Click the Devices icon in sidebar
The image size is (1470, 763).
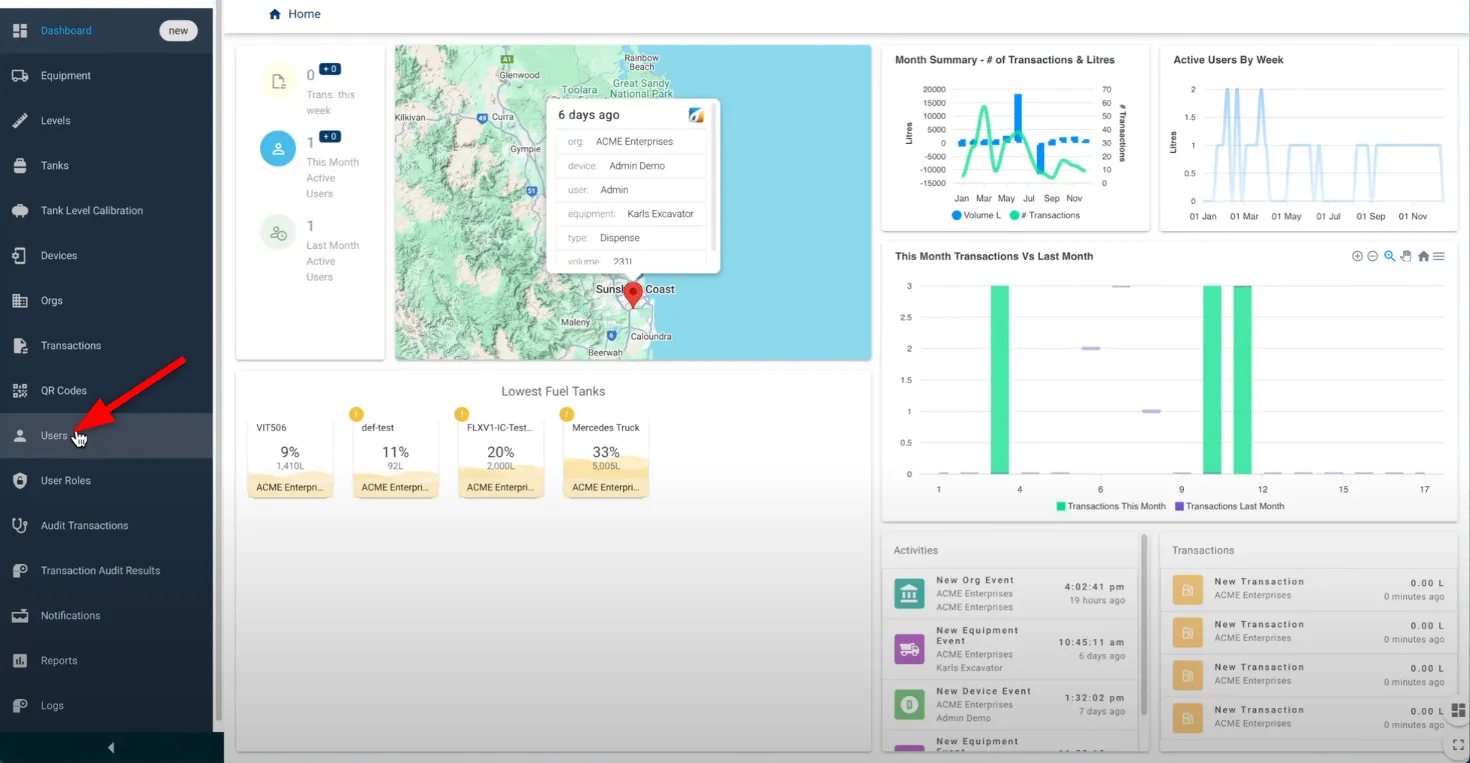[19, 256]
